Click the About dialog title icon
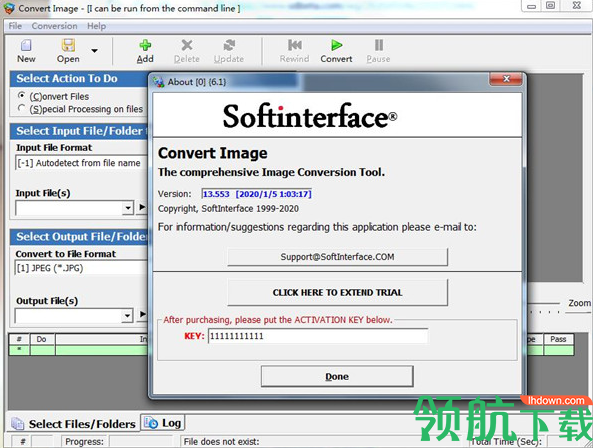 point(159,82)
